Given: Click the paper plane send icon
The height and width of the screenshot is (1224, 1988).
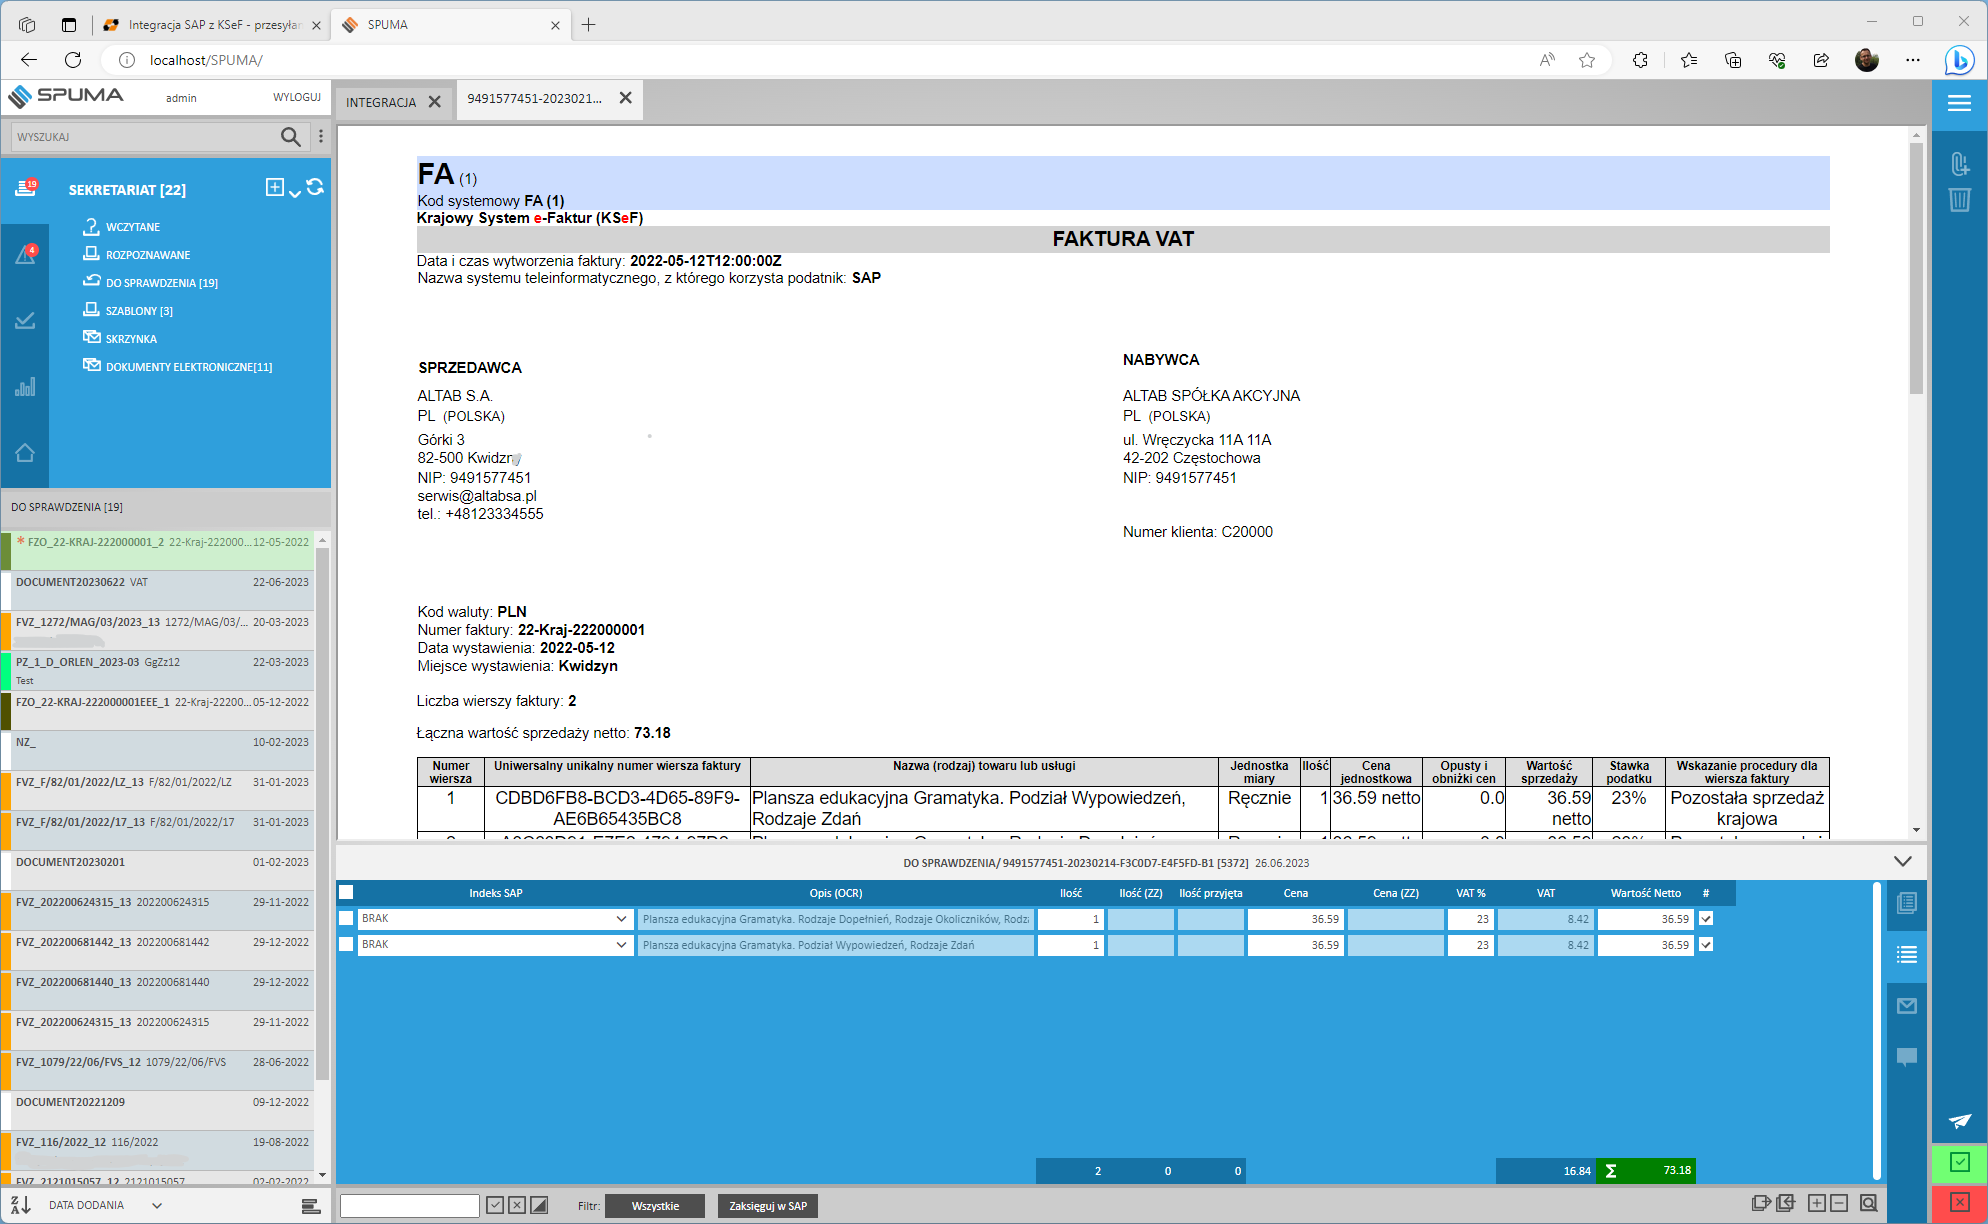Looking at the screenshot, I should click(1959, 1121).
